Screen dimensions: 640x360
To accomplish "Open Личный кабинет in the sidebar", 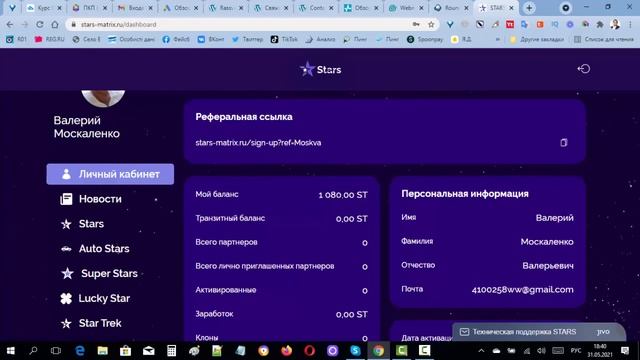I will pos(110,174).
